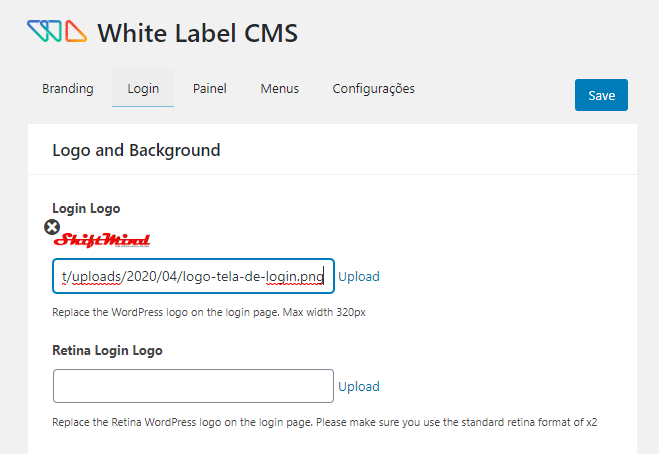Click Upload next to Login Logo field
The width and height of the screenshot is (659, 454).
tap(359, 276)
